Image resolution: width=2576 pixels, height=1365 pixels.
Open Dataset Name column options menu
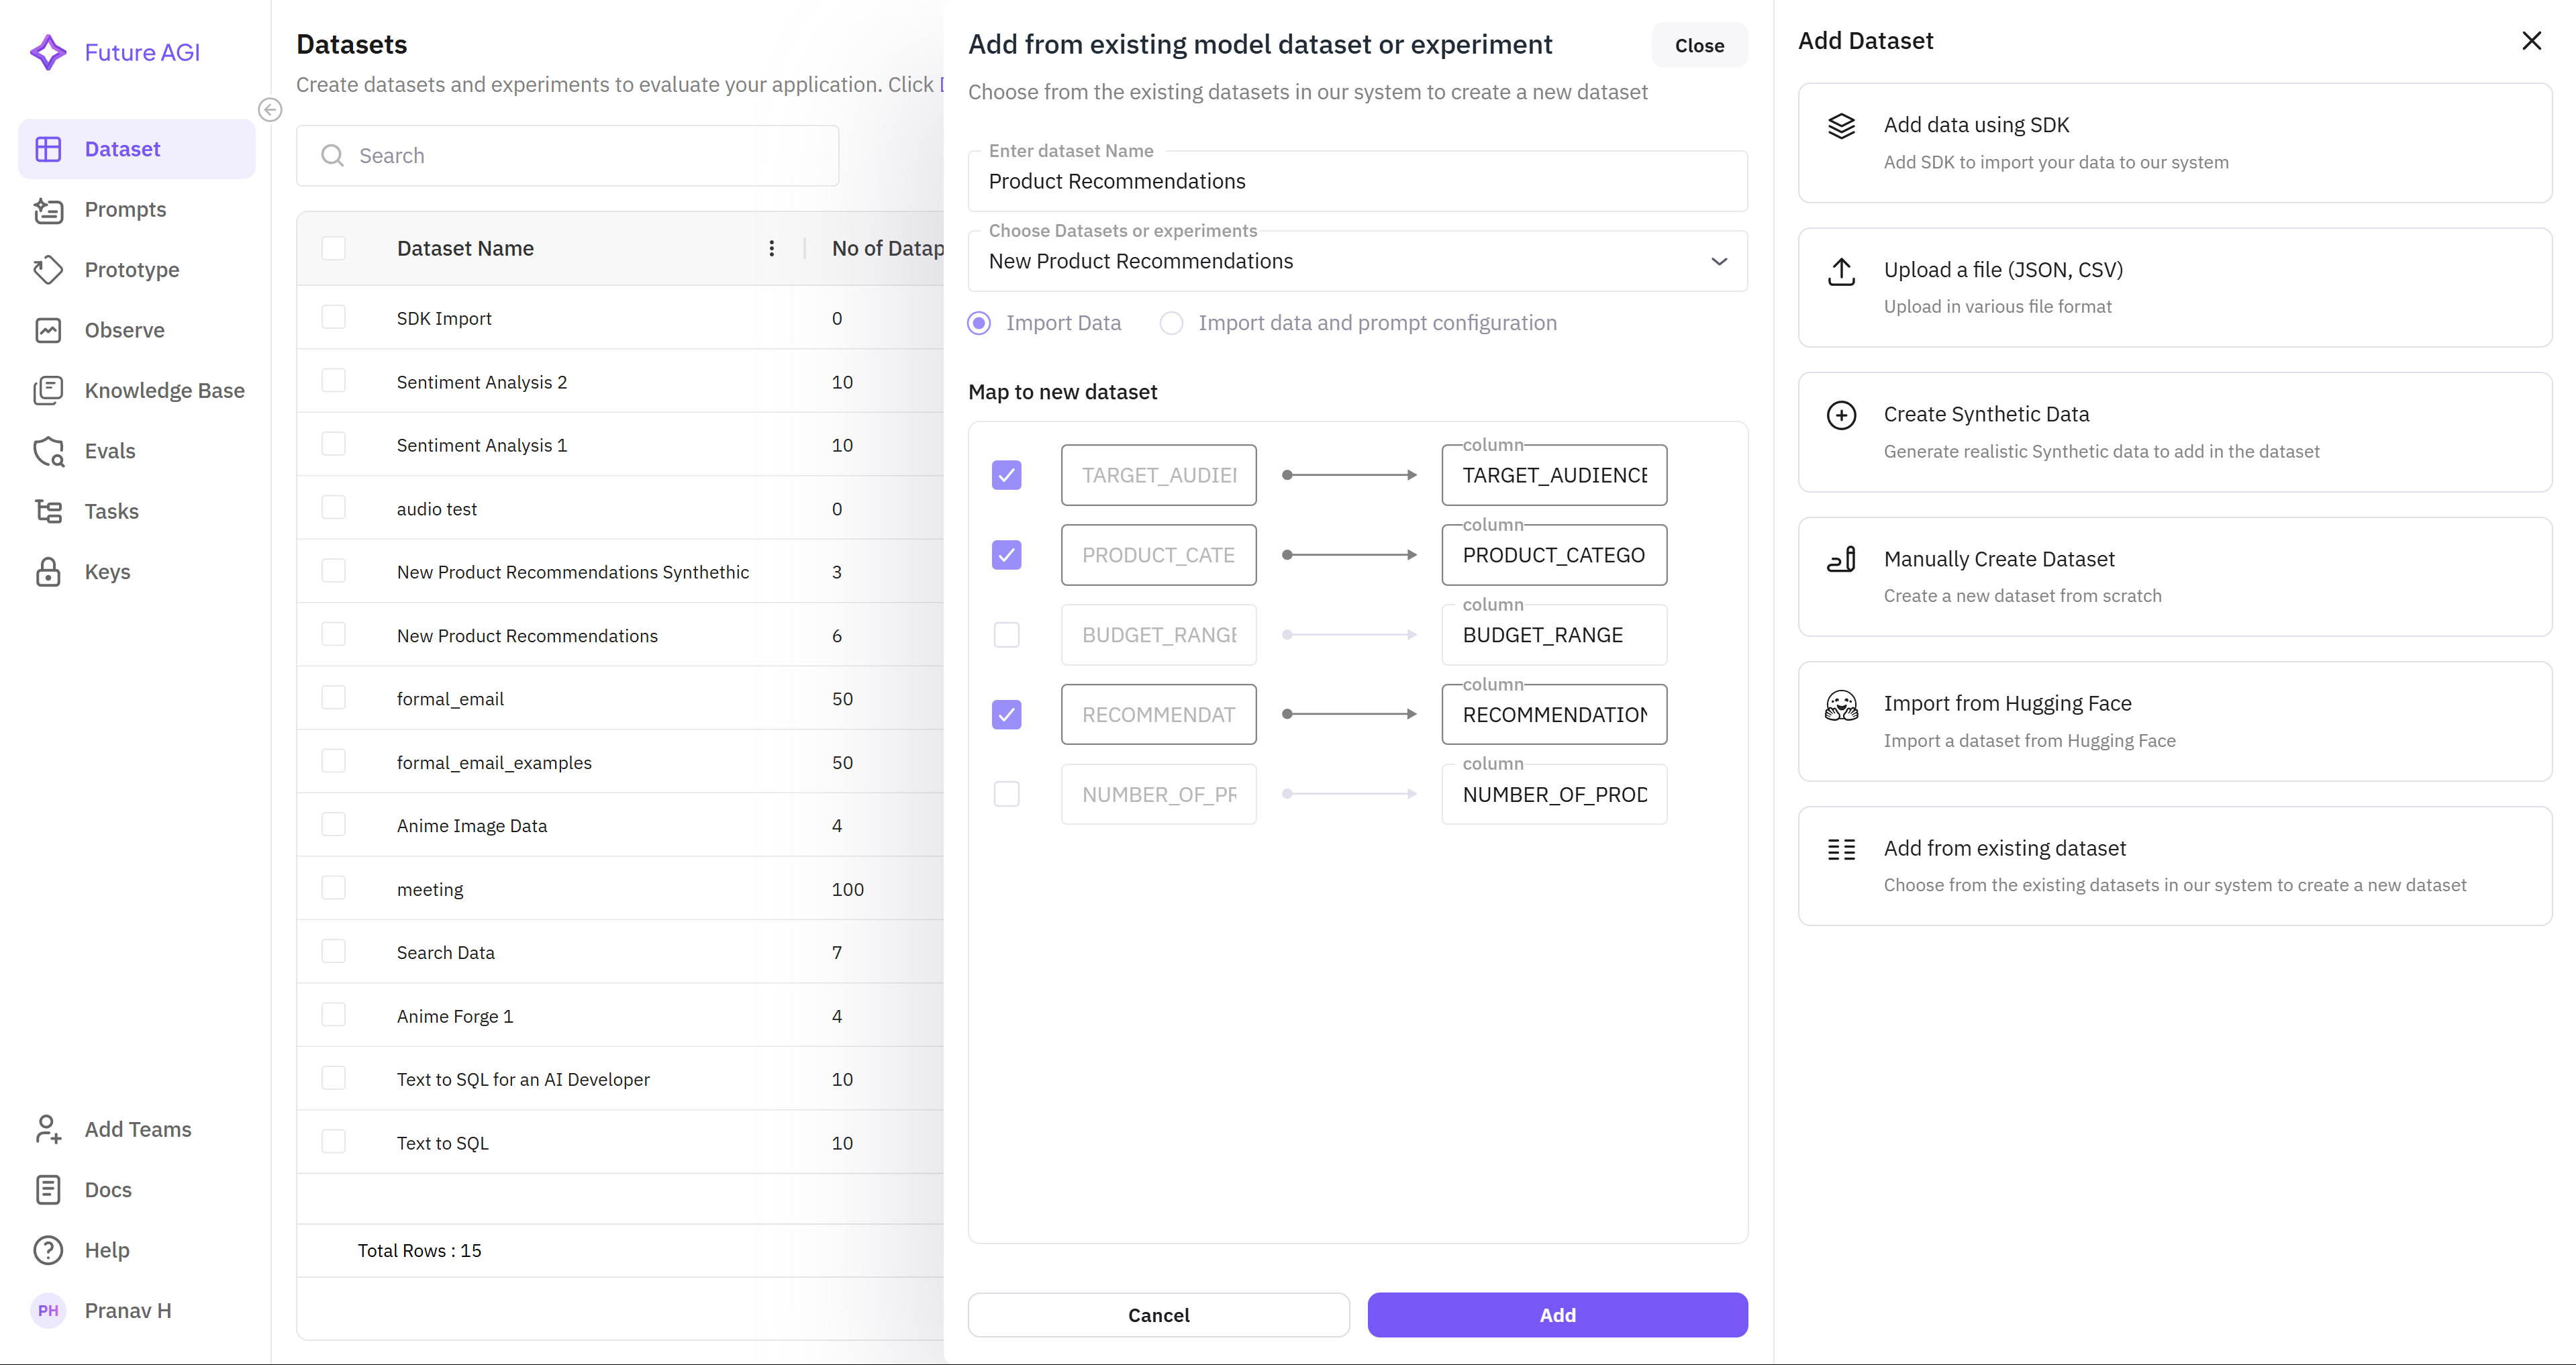[771, 249]
